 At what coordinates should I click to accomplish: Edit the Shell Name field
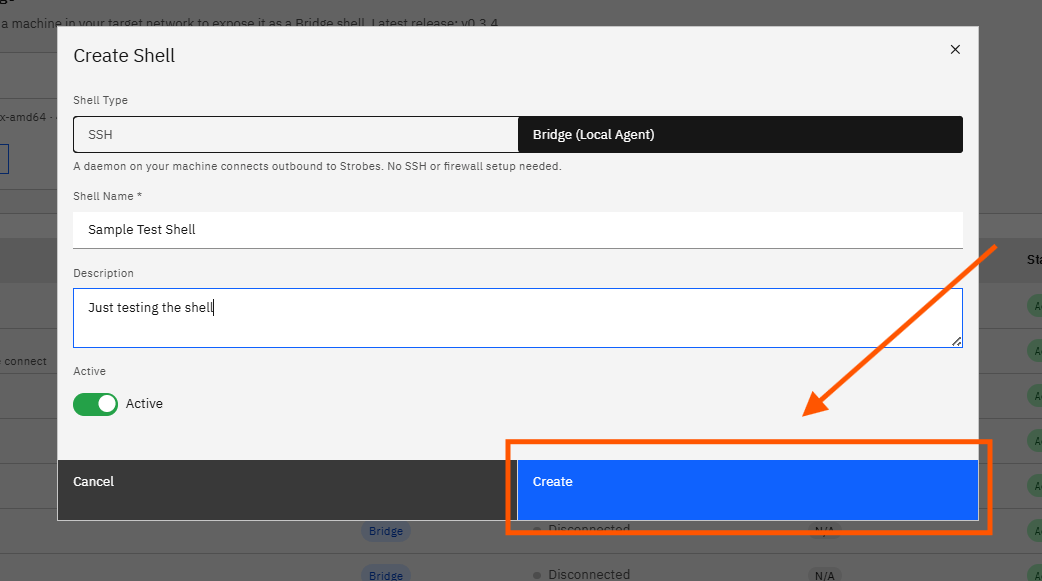coord(518,230)
